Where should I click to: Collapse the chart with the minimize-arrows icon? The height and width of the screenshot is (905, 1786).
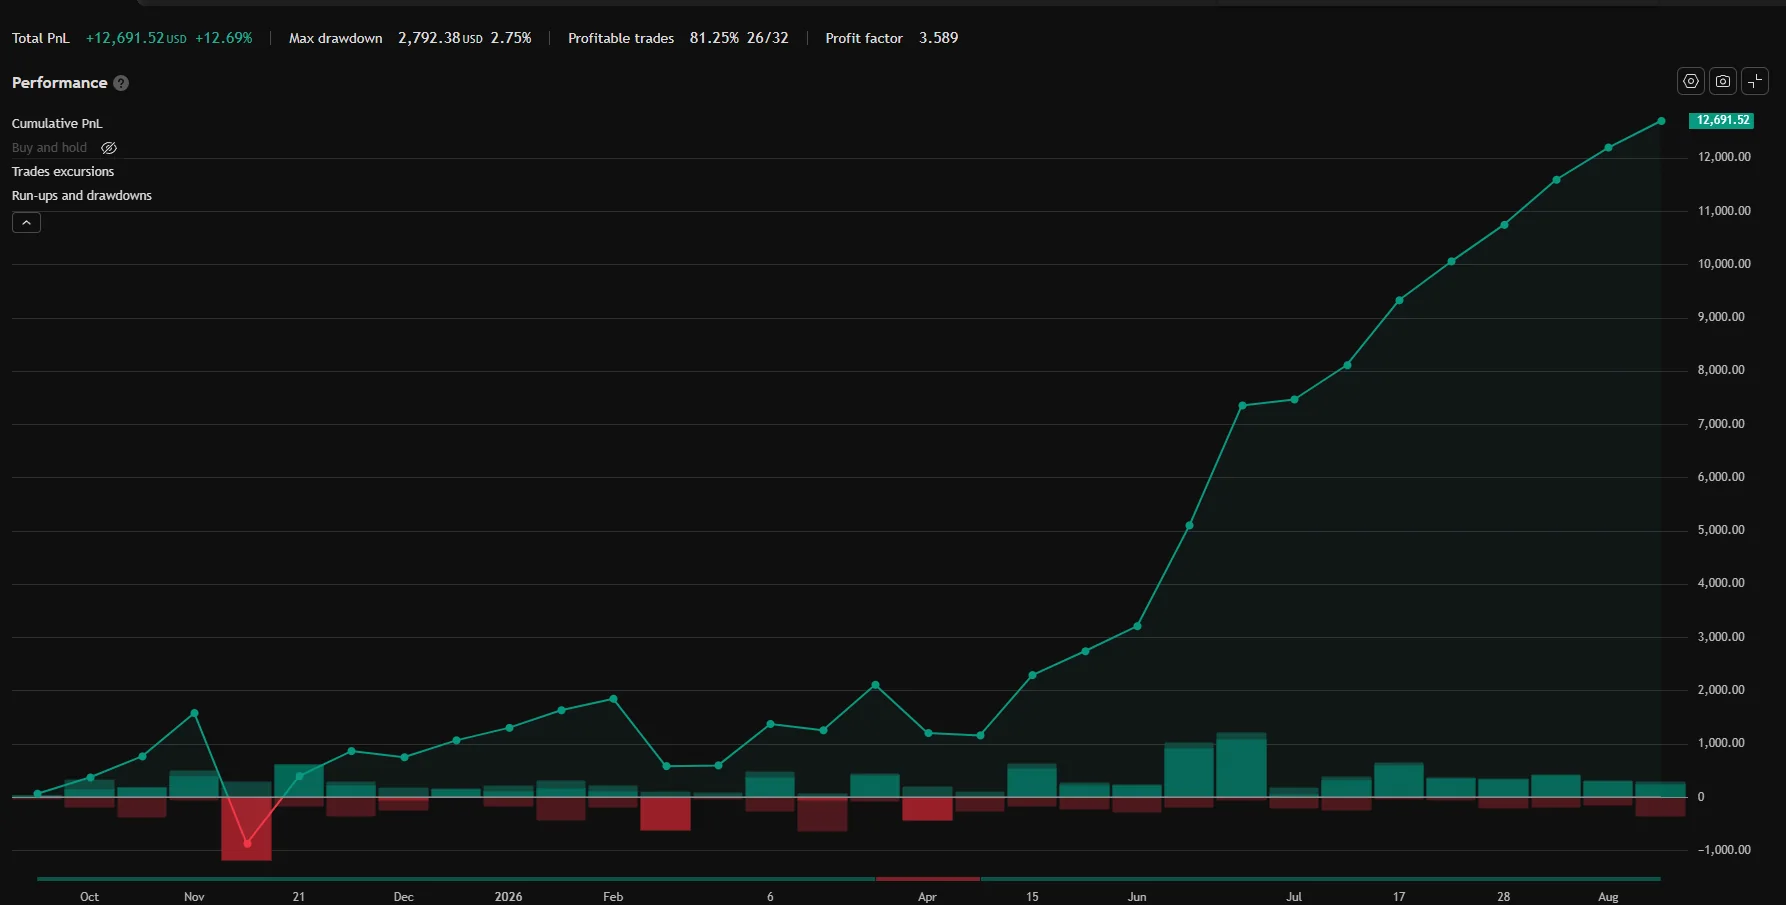[1755, 81]
